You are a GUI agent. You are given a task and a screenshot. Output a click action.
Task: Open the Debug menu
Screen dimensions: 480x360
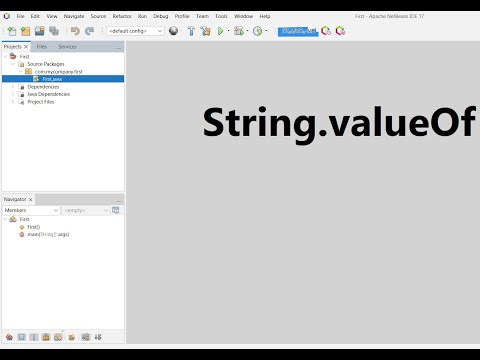pos(161,16)
